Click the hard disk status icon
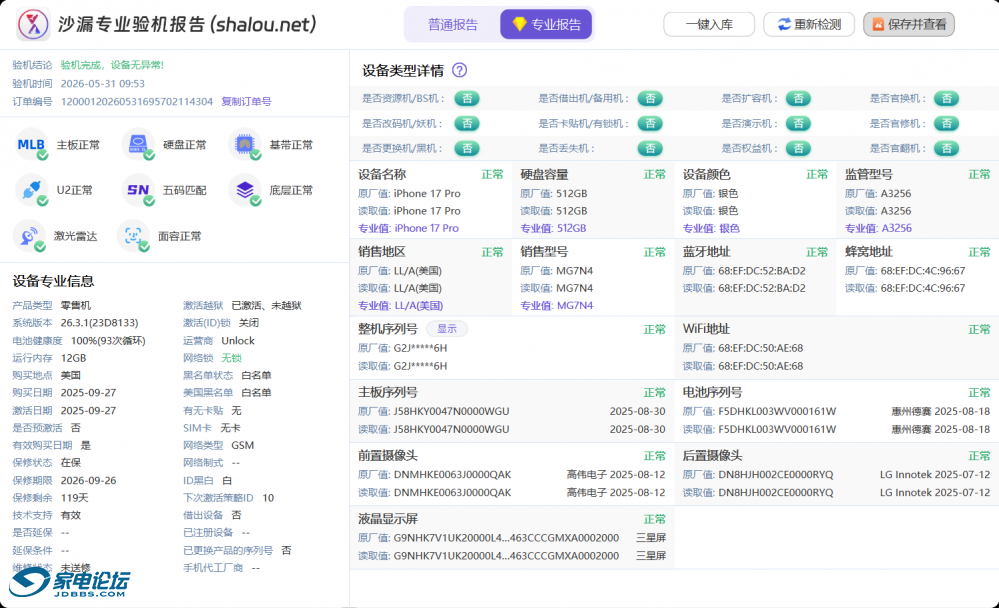999x608 pixels. [x=138, y=145]
